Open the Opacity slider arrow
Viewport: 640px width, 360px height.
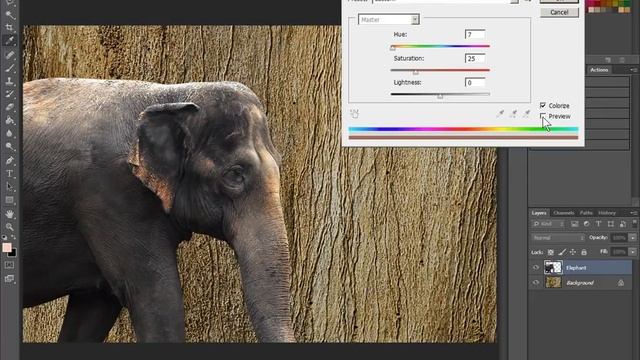click(633, 238)
